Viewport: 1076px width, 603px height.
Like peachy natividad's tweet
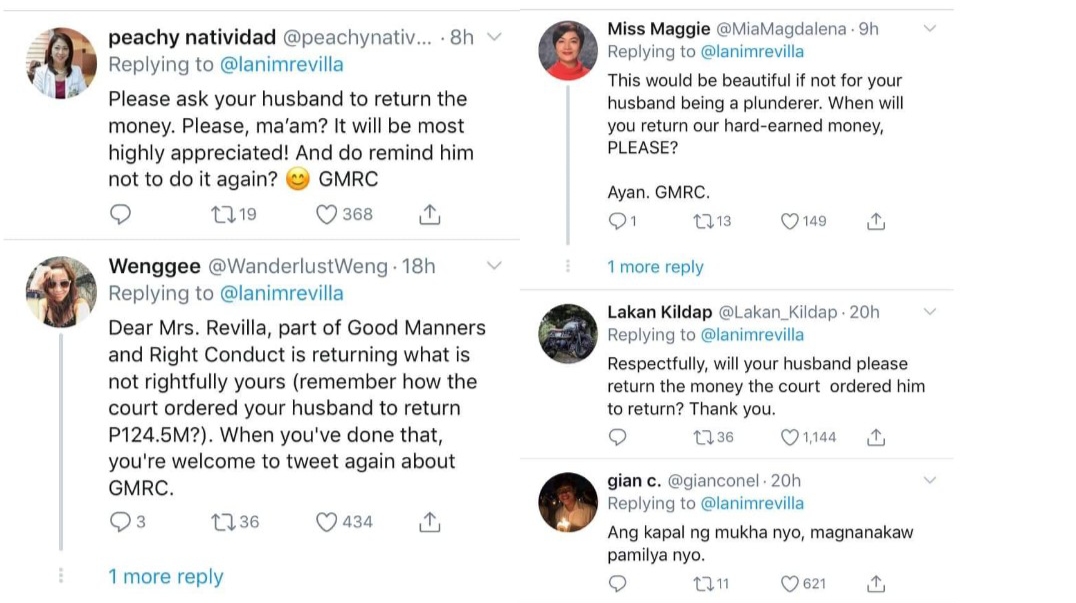(x=327, y=214)
